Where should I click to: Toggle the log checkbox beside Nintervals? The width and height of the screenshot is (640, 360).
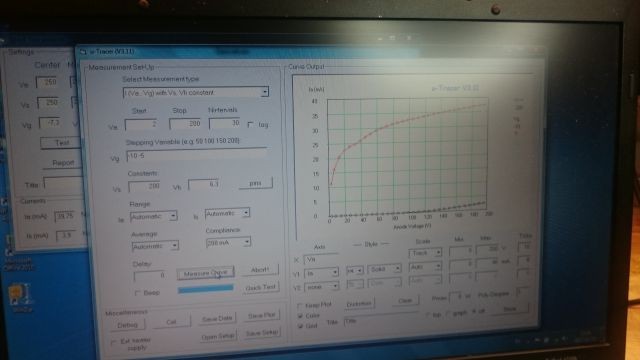(x=250, y=124)
